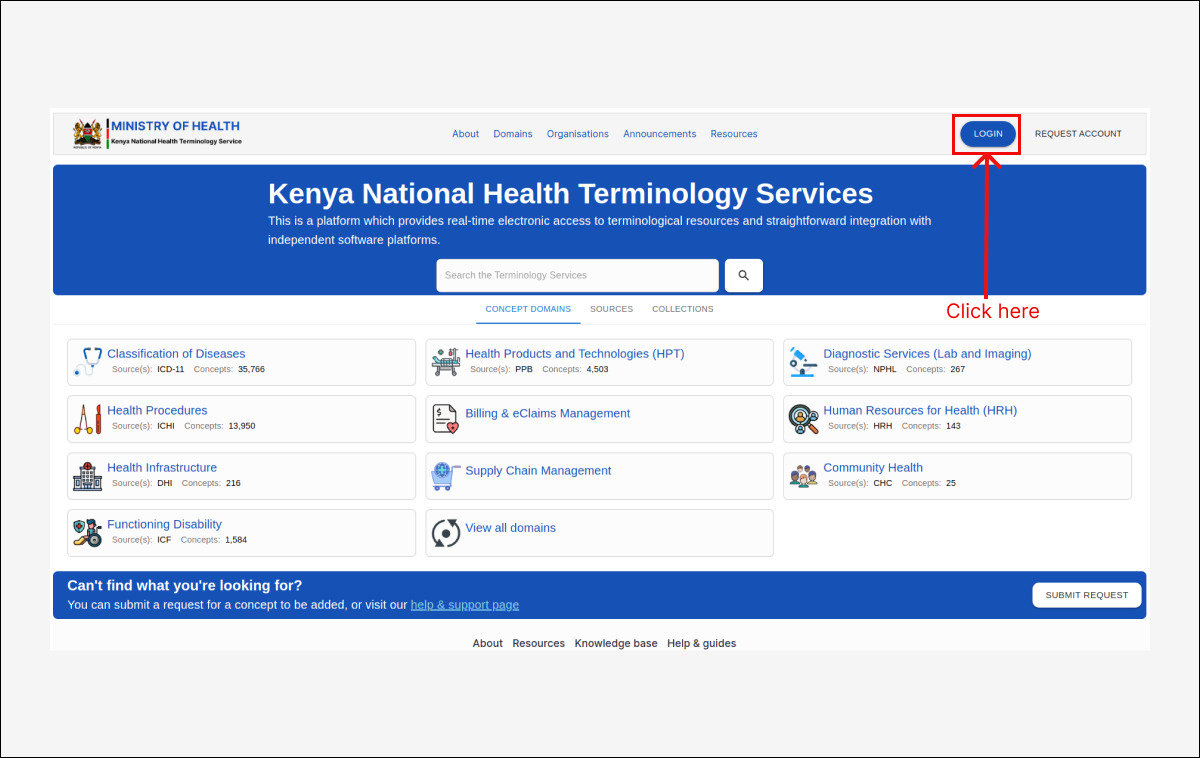Click the PPB source label
This screenshot has height=758, width=1200.
click(524, 369)
